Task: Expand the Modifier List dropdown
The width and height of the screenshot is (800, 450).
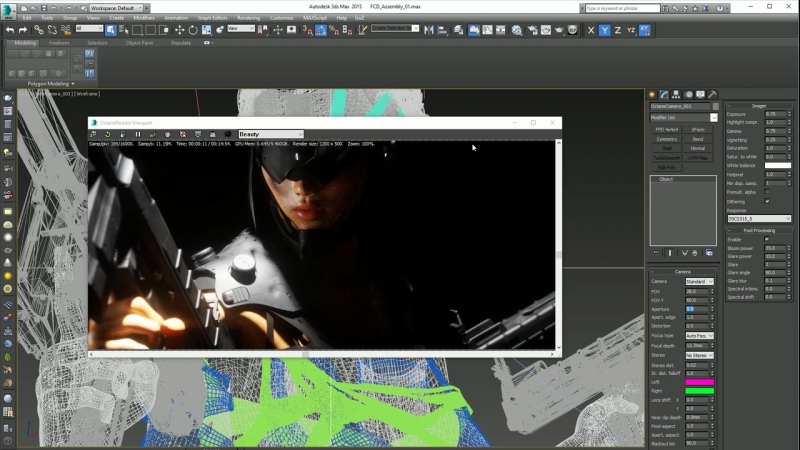Action: click(684, 117)
